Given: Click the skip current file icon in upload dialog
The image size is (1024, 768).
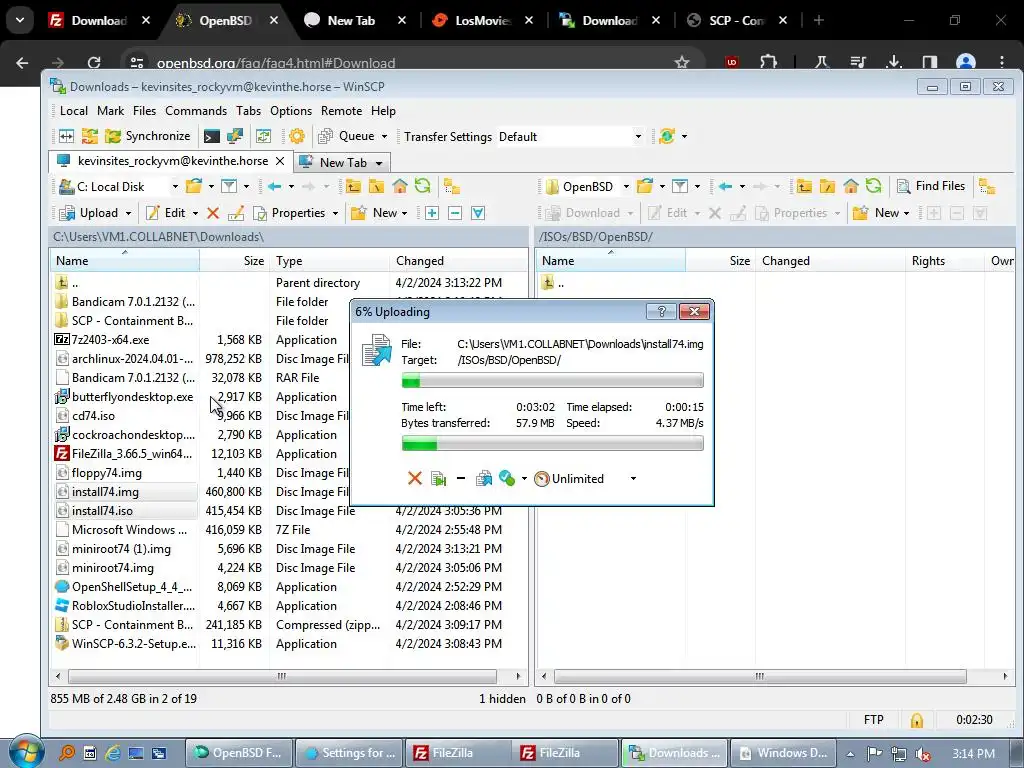Looking at the screenshot, I should tap(438, 479).
